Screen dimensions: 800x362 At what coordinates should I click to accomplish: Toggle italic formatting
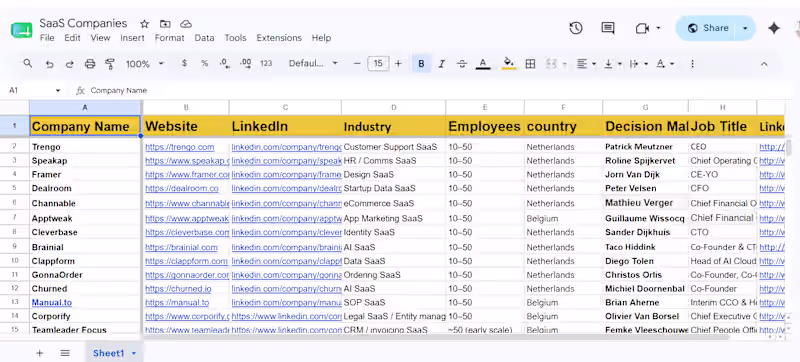click(x=442, y=64)
